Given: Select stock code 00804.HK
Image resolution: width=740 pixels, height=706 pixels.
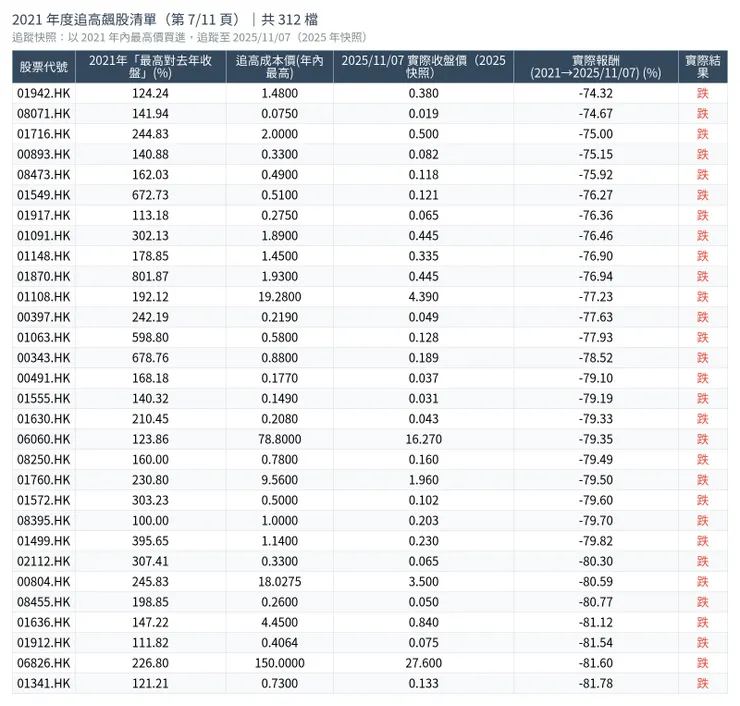Looking at the screenshot, I should click(x=43, y=581).
